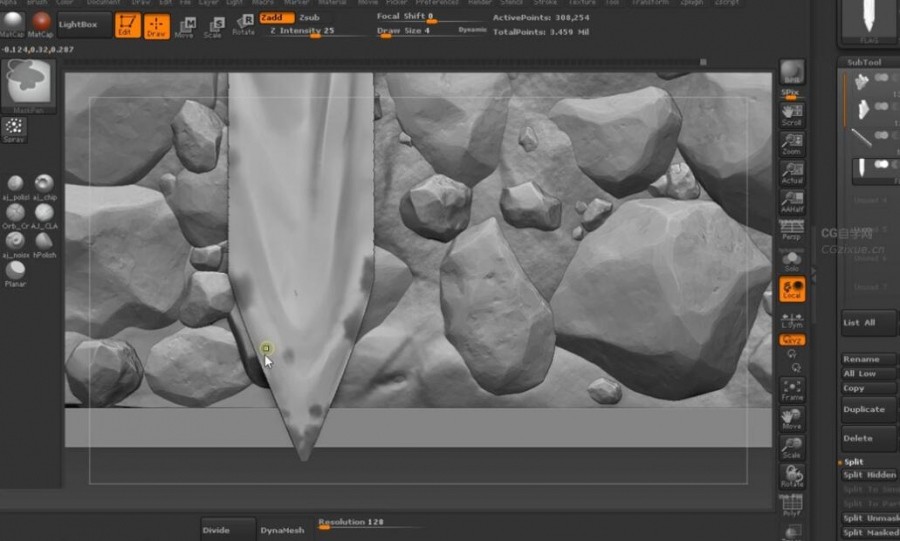Select the aj_chip brush
The width and height of the screenshot is (900, 541).
(44, 187)
